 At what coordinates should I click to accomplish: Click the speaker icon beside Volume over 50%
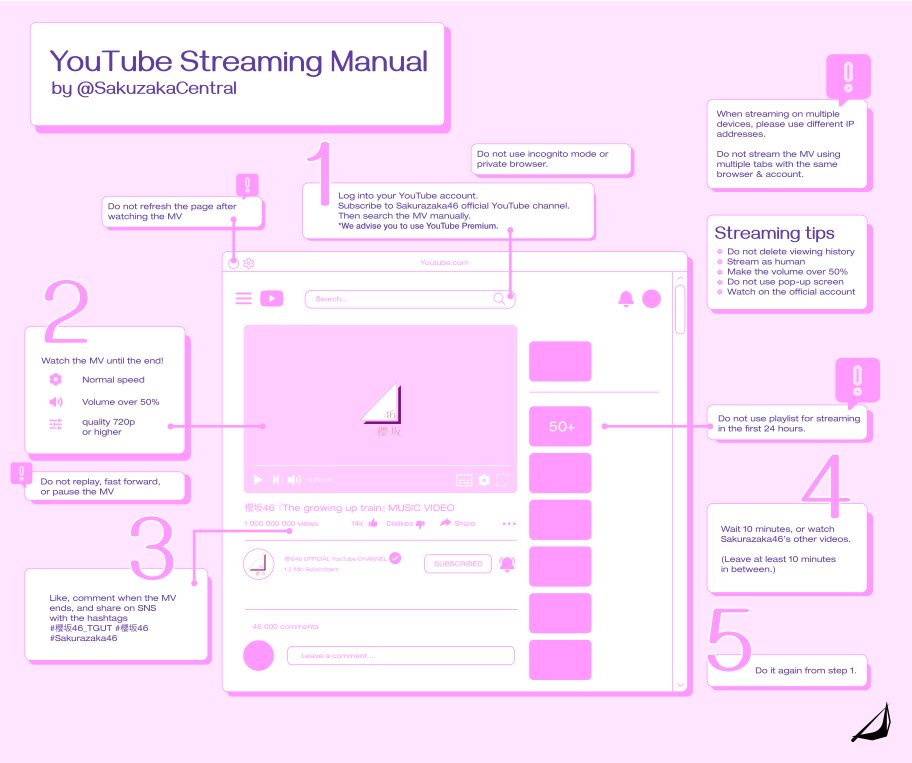(56, 401)
